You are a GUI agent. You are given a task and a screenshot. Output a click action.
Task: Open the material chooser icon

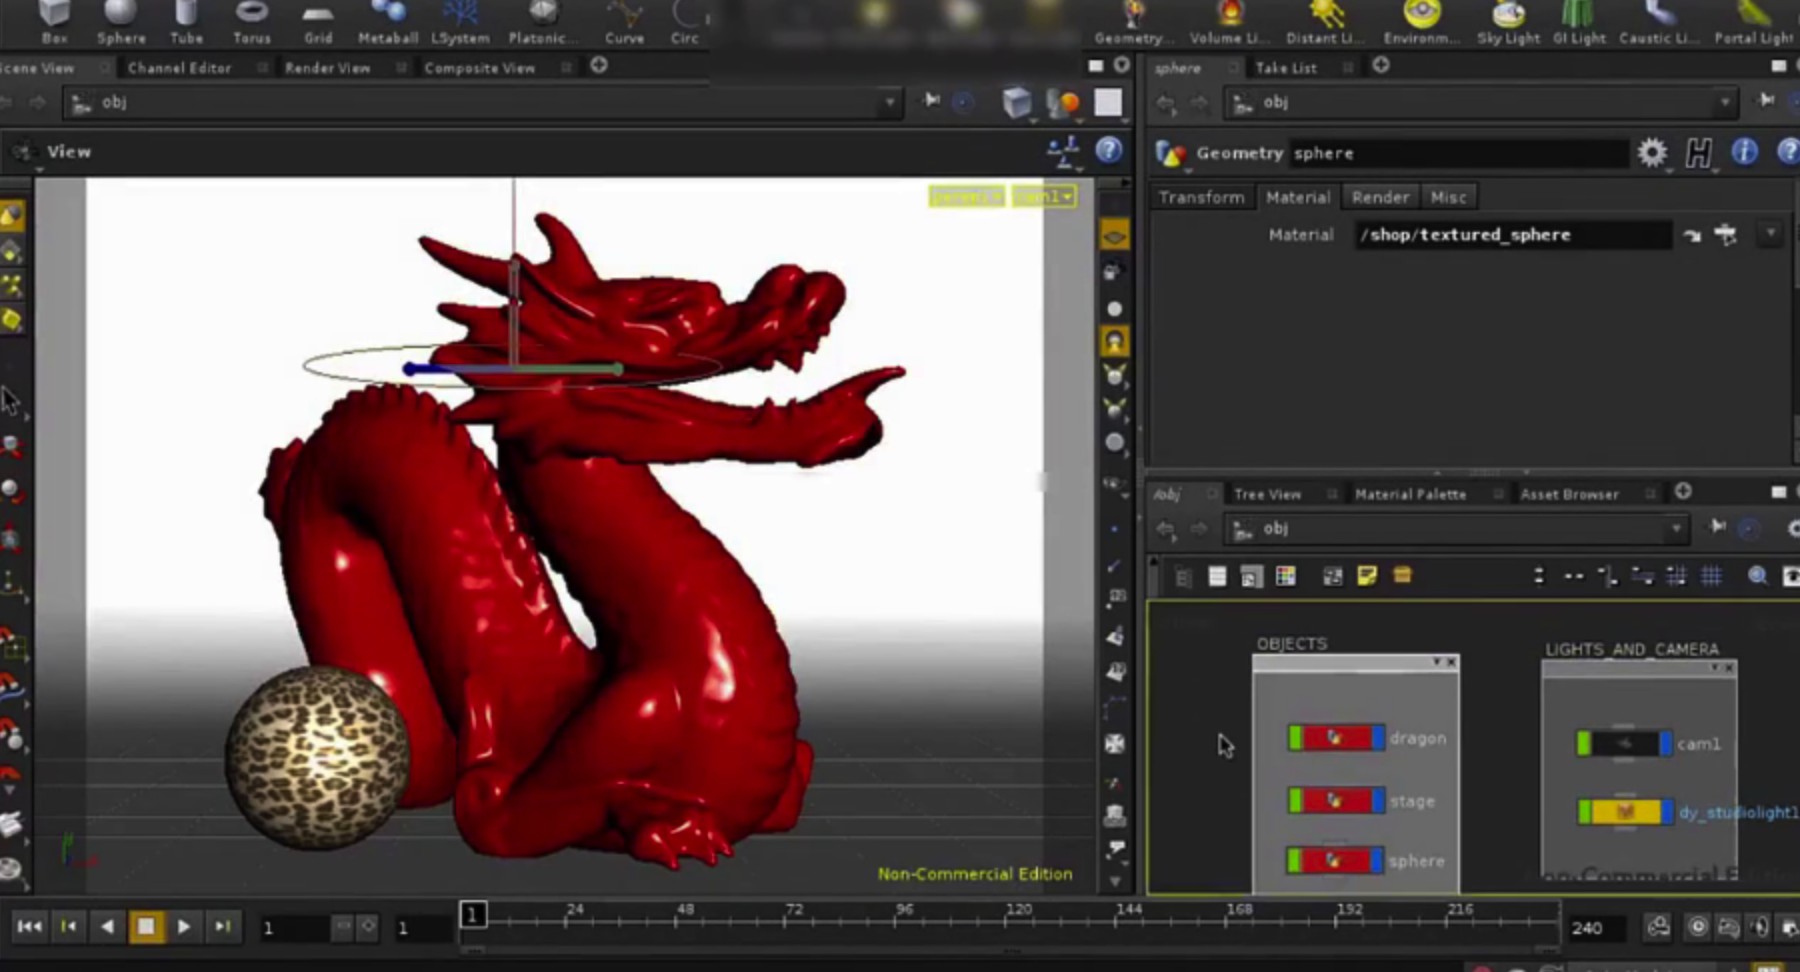[x=1726, y=235]
